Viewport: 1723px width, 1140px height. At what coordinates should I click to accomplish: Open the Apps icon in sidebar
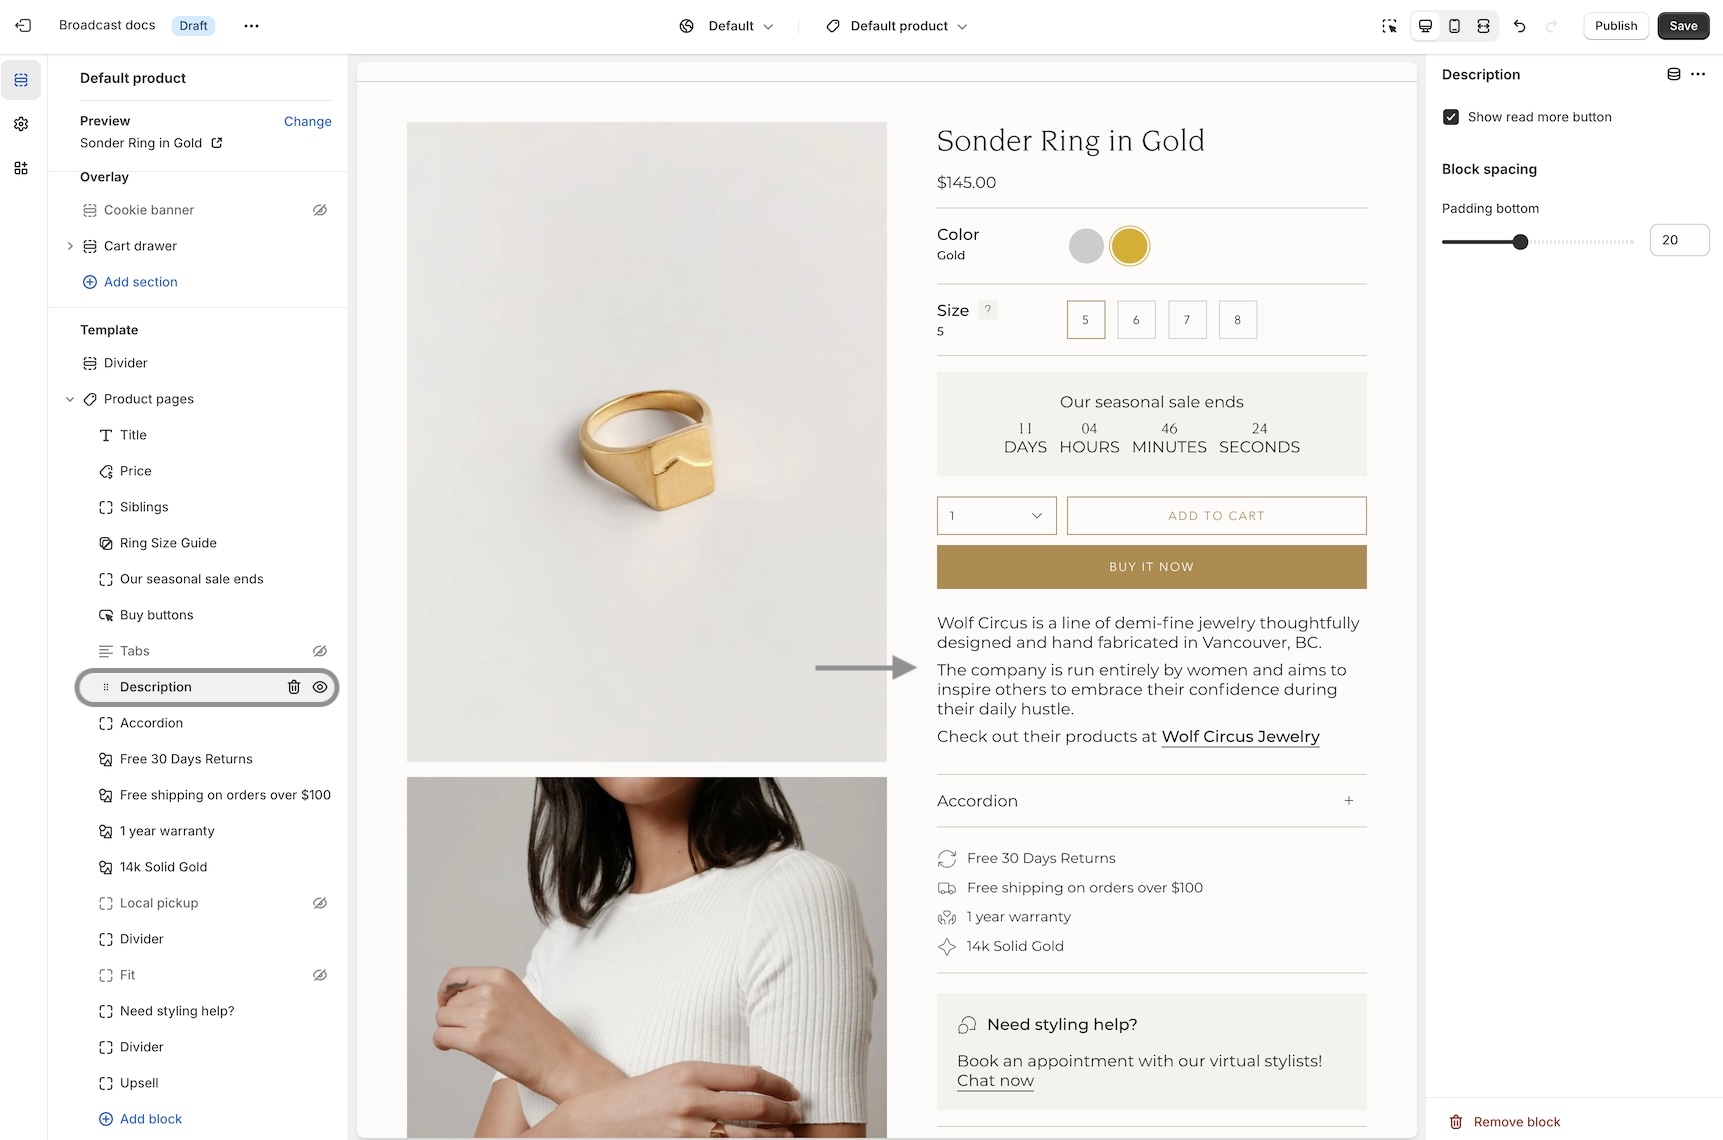(x=21, y=168)
